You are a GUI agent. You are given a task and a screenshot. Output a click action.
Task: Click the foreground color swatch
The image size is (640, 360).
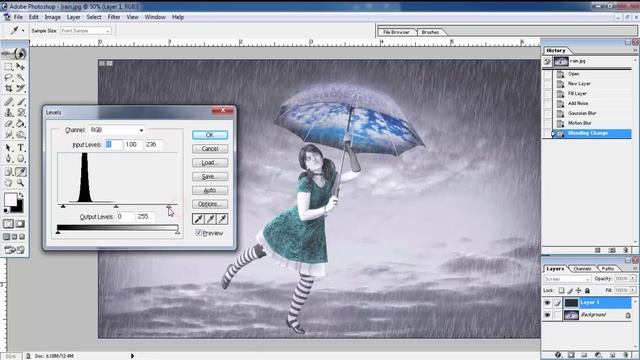click(x=10, y=200)
